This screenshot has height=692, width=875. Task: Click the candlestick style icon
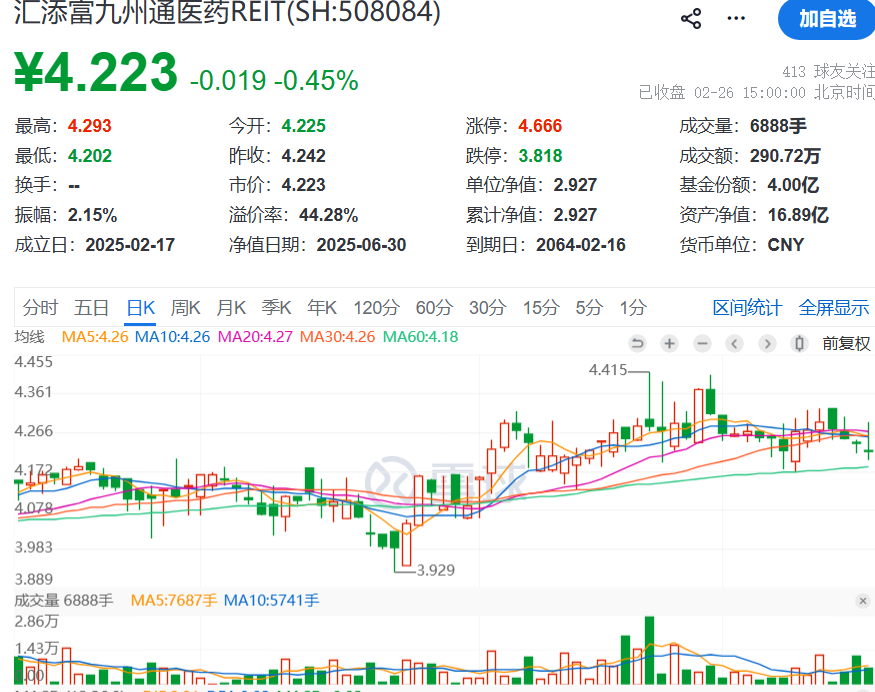pyautogui.click(x=799, y=343)
